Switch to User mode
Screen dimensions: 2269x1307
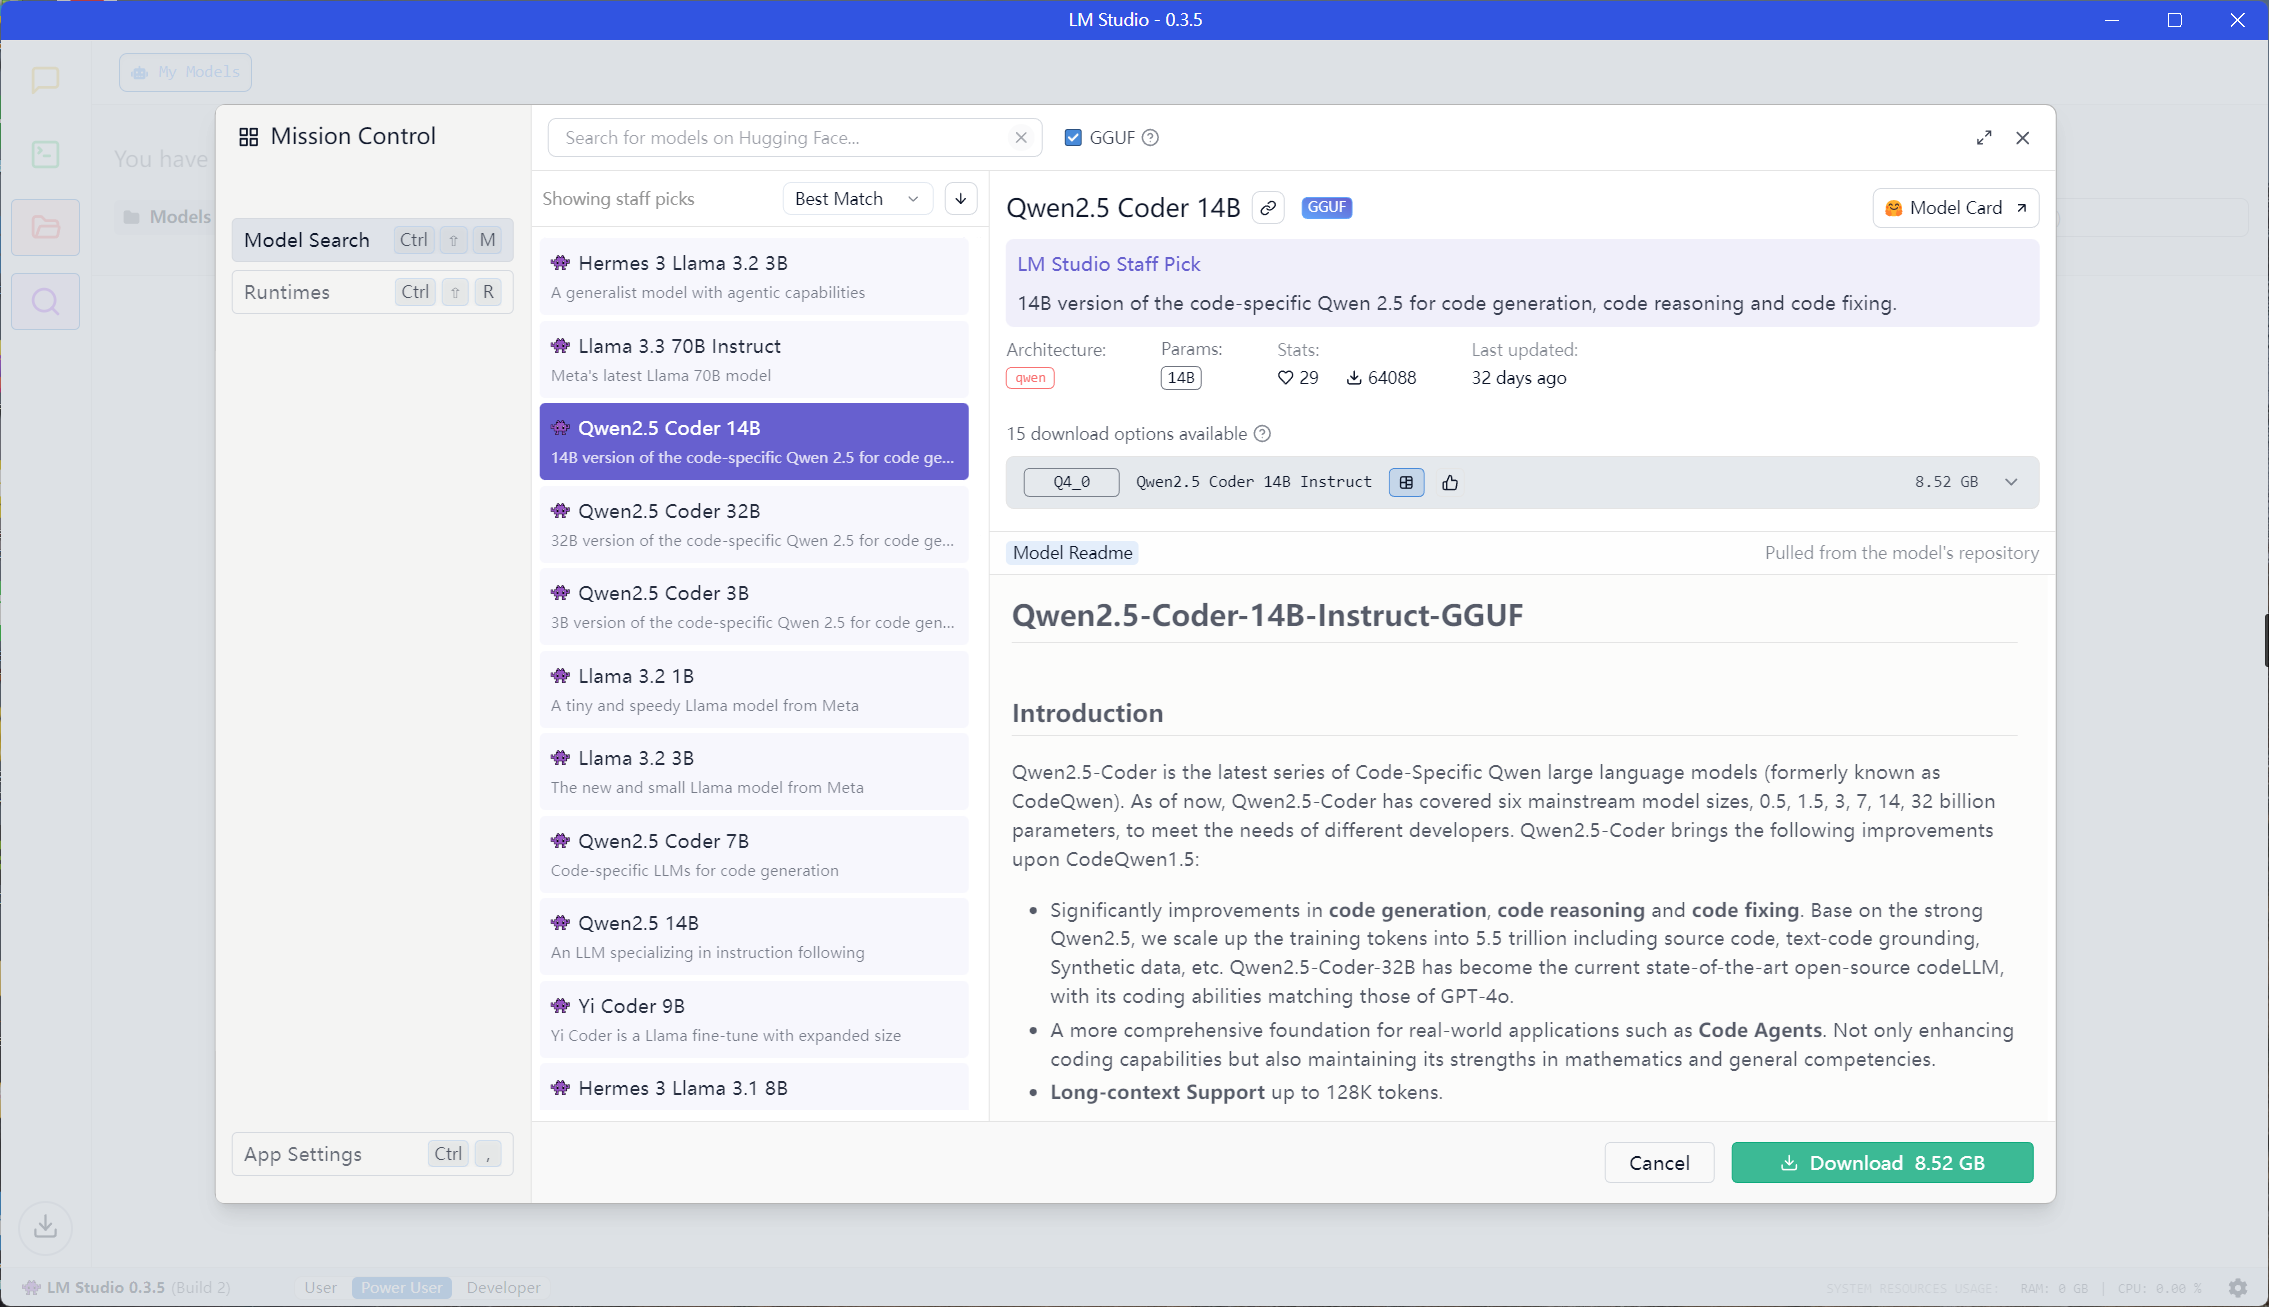pos(320,1288)
